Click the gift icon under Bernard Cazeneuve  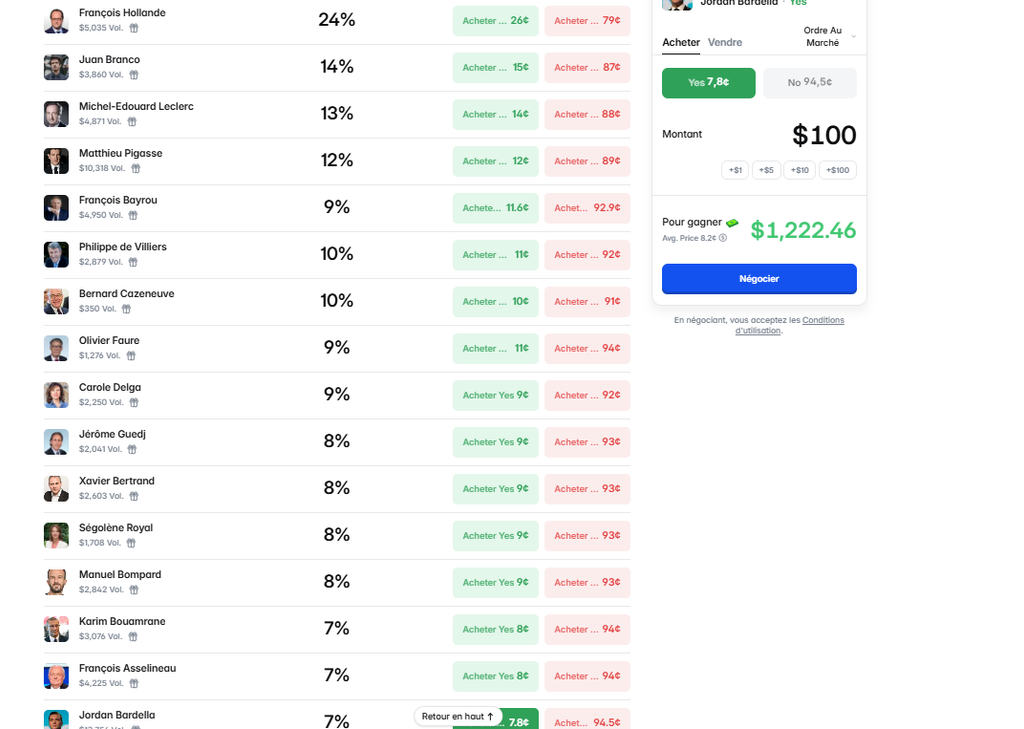pyautogui.click(x=126, y=309)
